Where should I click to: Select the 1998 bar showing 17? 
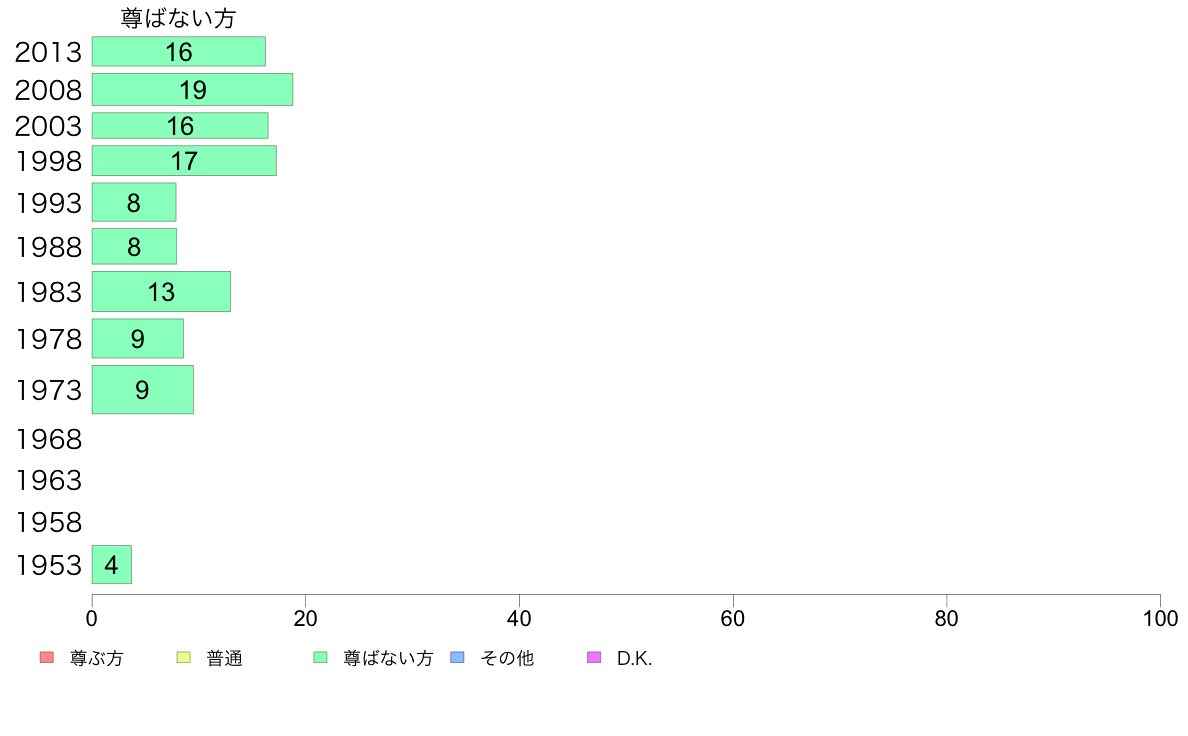(184, 161)
